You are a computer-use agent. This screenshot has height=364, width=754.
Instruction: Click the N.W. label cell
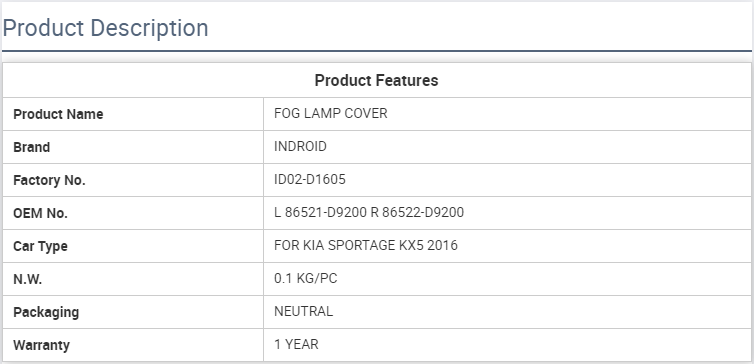133,279
